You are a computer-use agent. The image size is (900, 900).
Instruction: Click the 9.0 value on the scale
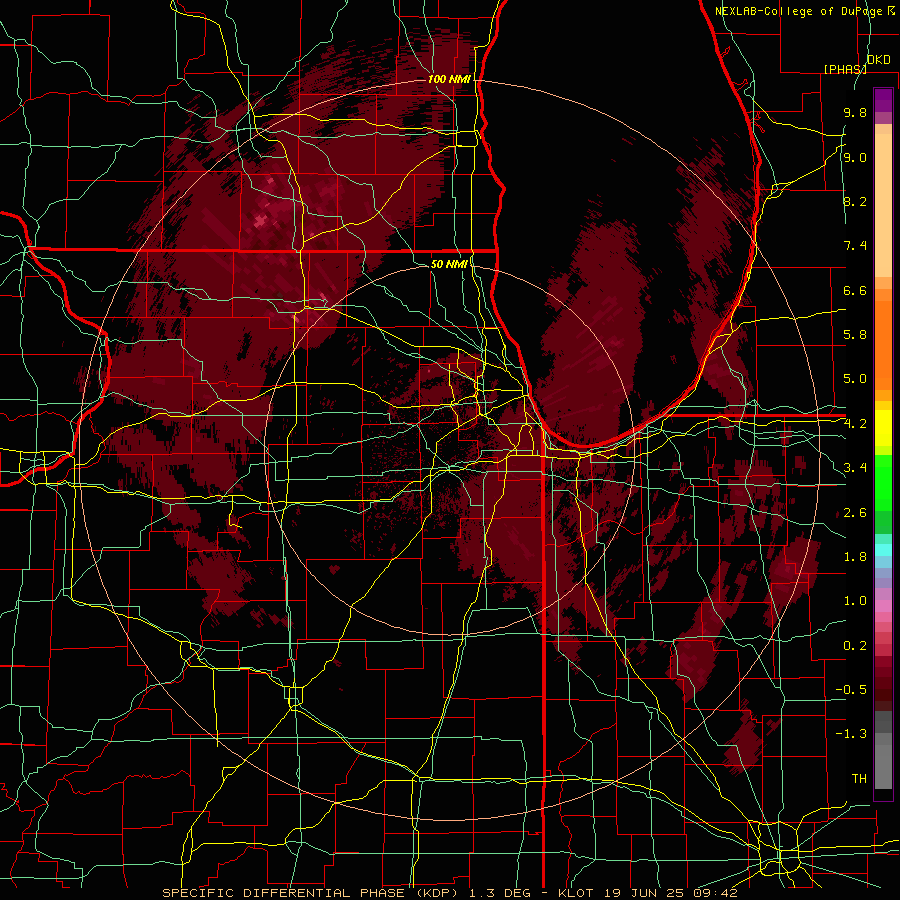pos(855,158)
